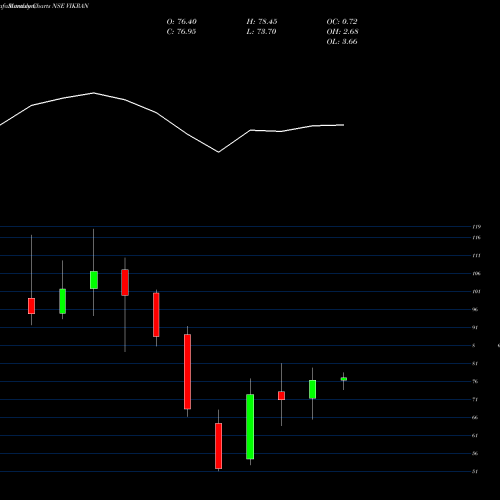
Task: Click the close price value 'C: 76.95'
Action: point(181,32)
